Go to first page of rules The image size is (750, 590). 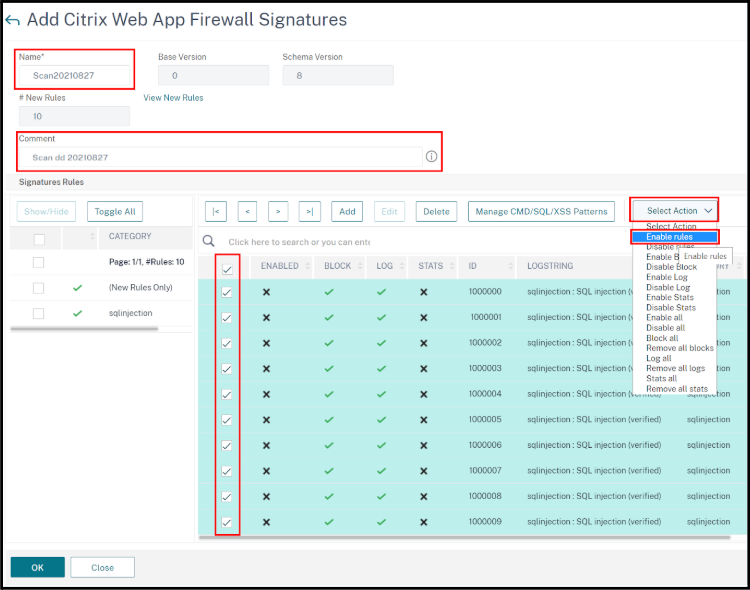216,212
